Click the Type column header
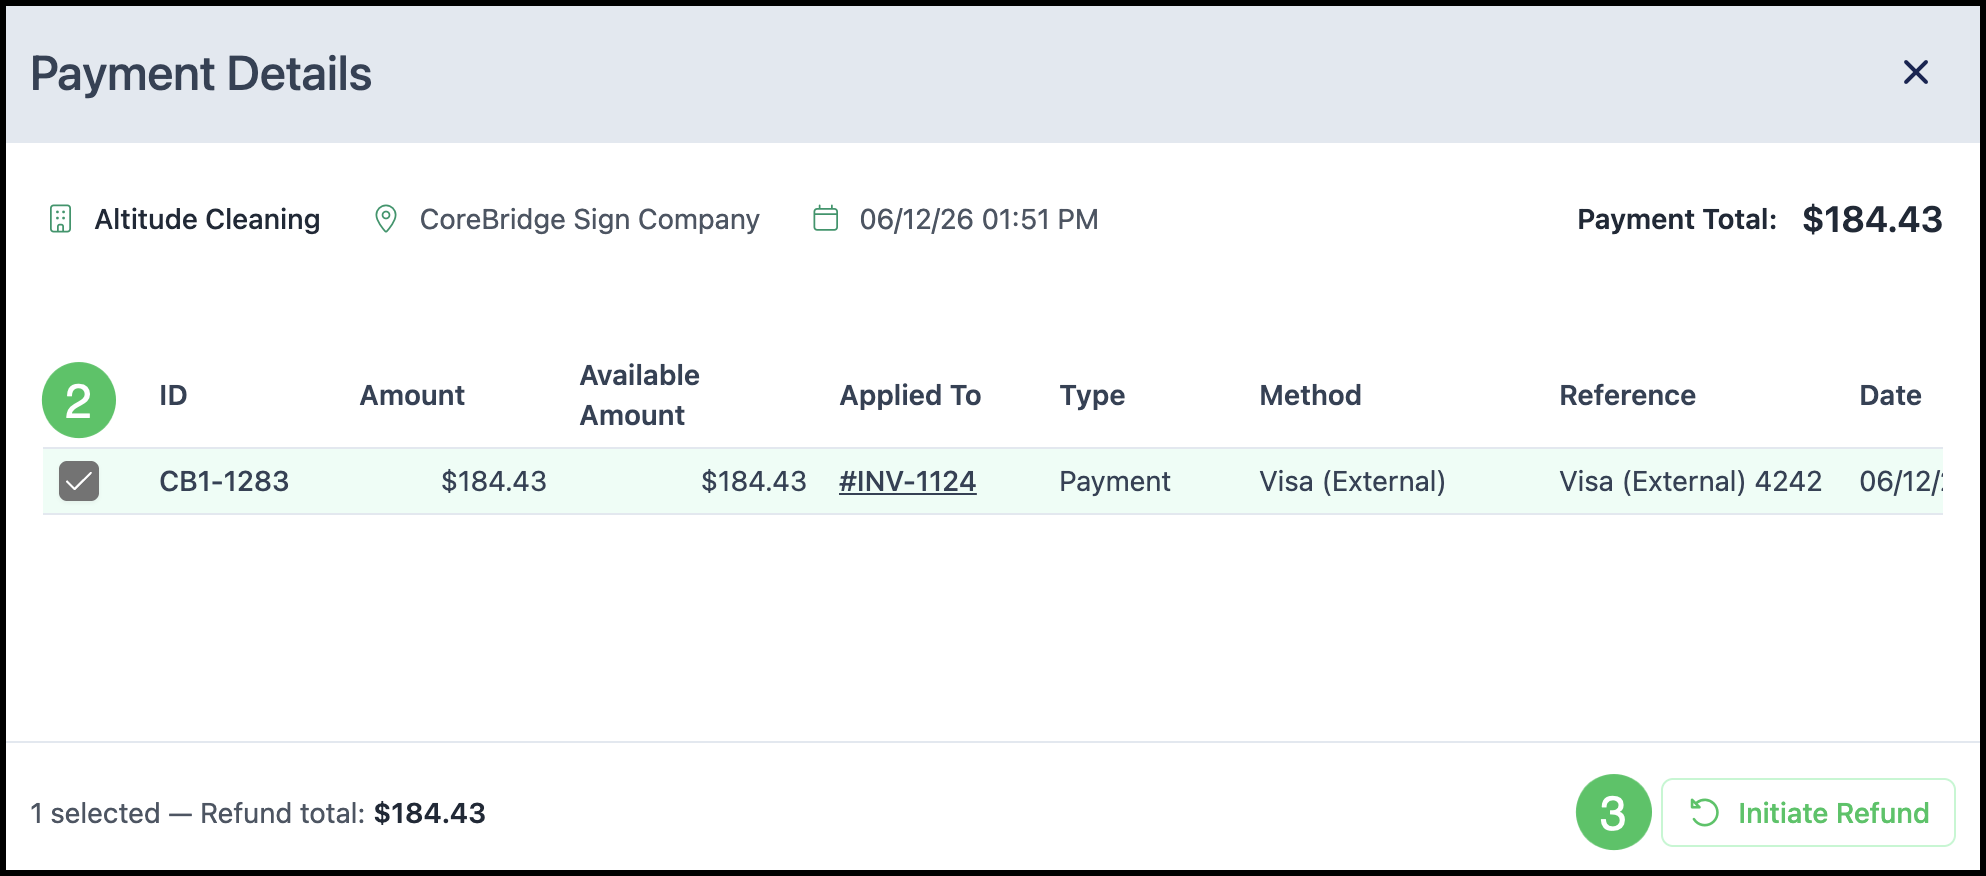Screen dimensions: 1986x876 pyautogui.click(x=1092, y=396)
